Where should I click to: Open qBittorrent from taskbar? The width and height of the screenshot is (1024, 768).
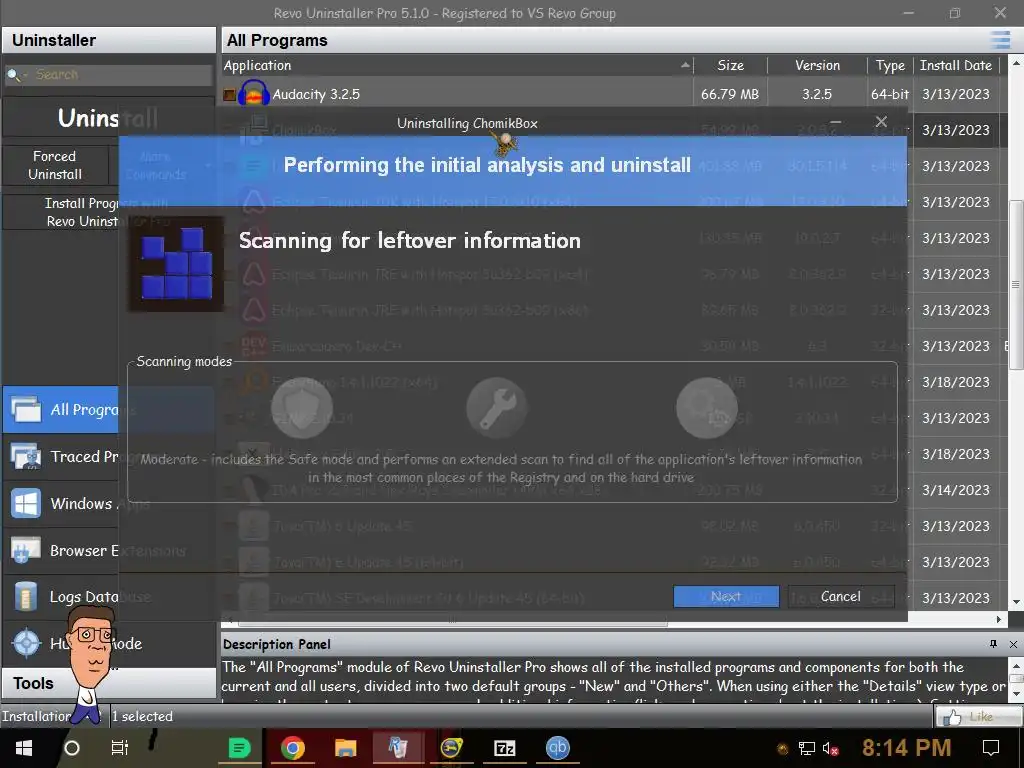(557, 748)
